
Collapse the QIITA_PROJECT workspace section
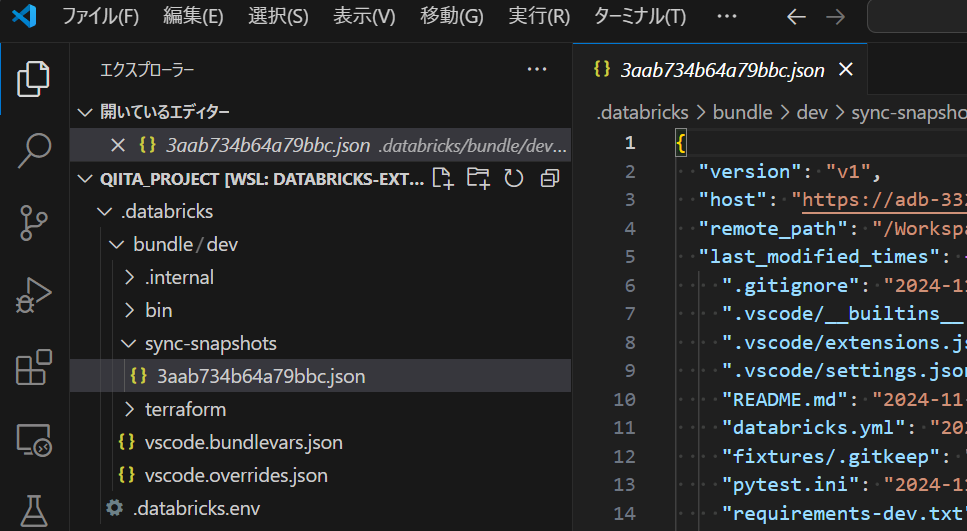84,179
